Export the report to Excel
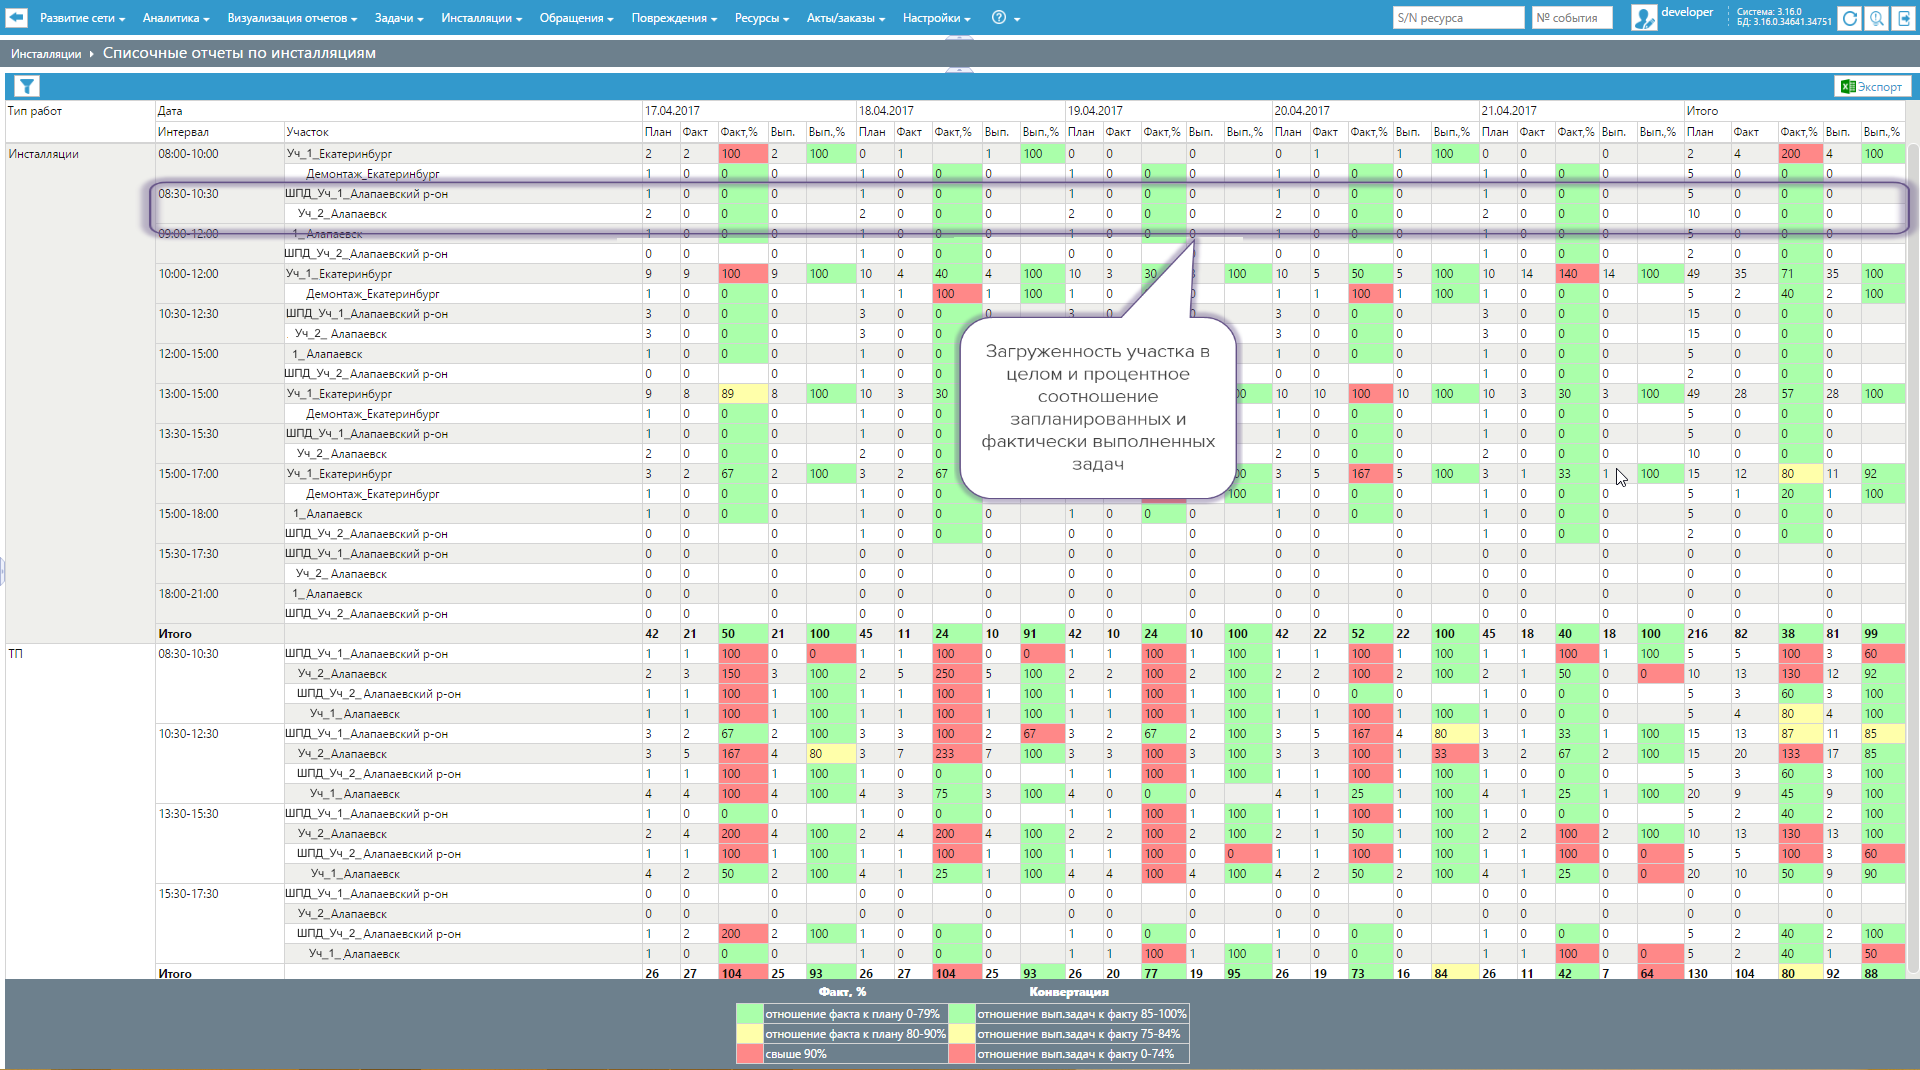 [1872, 87]
